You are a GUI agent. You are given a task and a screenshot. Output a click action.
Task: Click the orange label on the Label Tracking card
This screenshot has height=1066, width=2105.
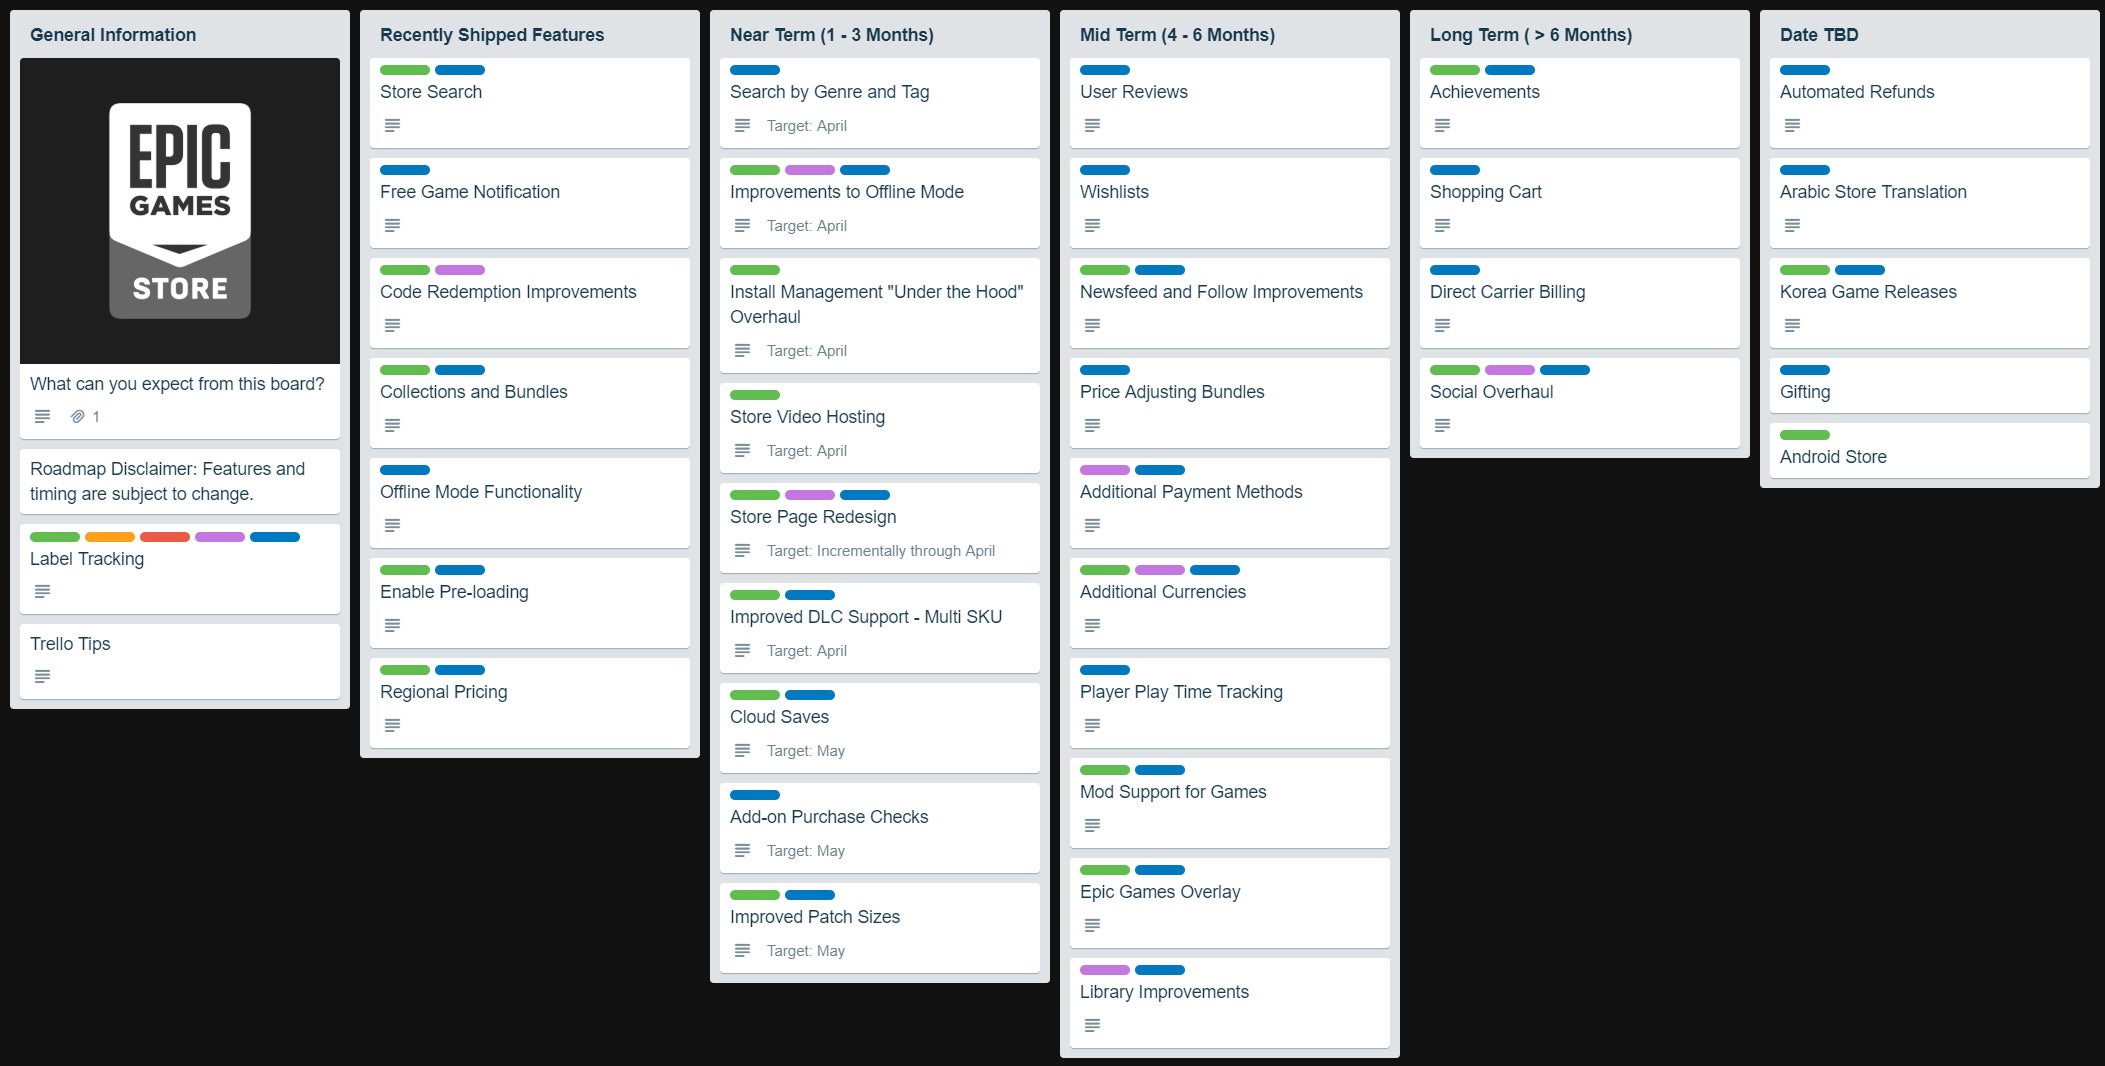110,537
